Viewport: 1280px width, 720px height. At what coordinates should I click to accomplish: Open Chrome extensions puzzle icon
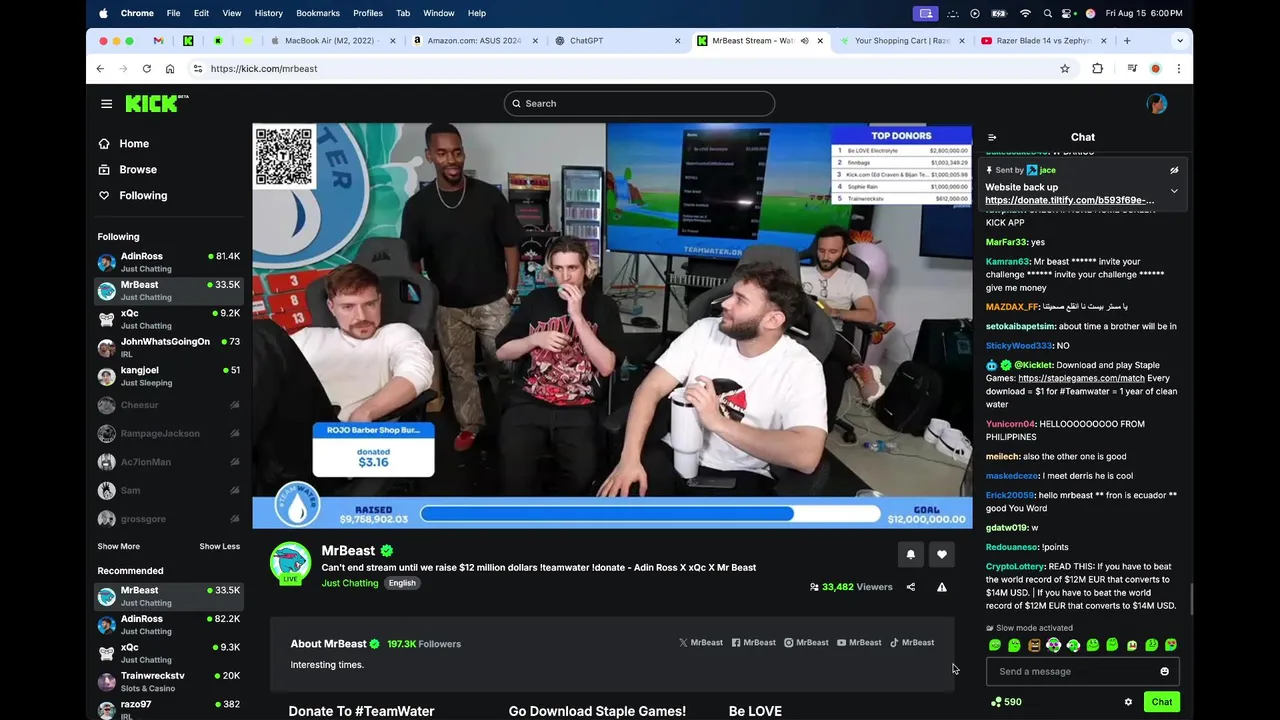1097,69
